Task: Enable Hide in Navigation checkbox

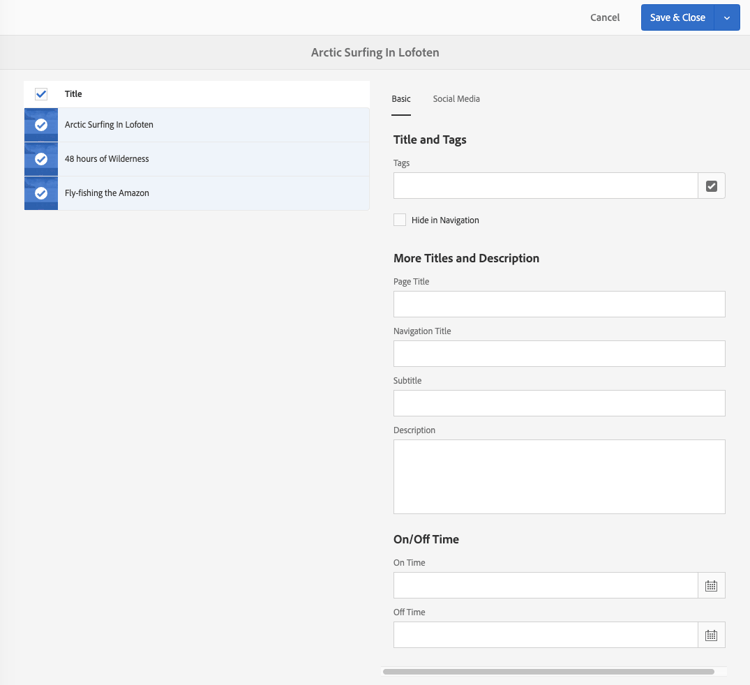Action: coord(400,220)
